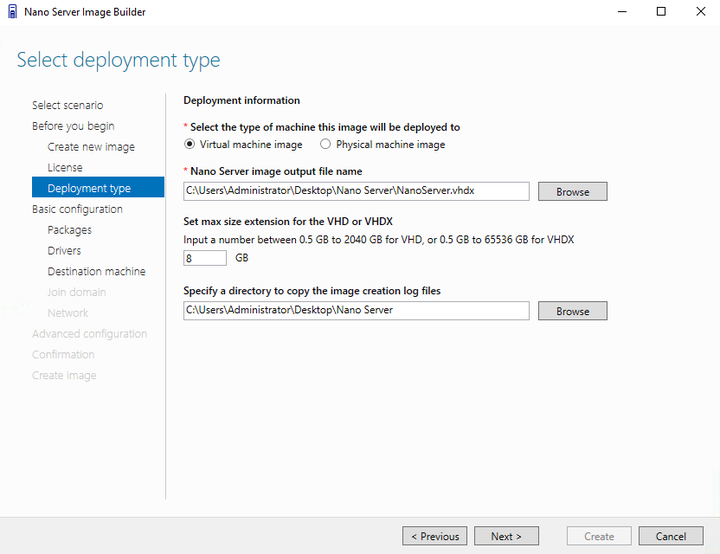Open the License step
This screenshot has width=720, height=554.
[x=65, y=168]
